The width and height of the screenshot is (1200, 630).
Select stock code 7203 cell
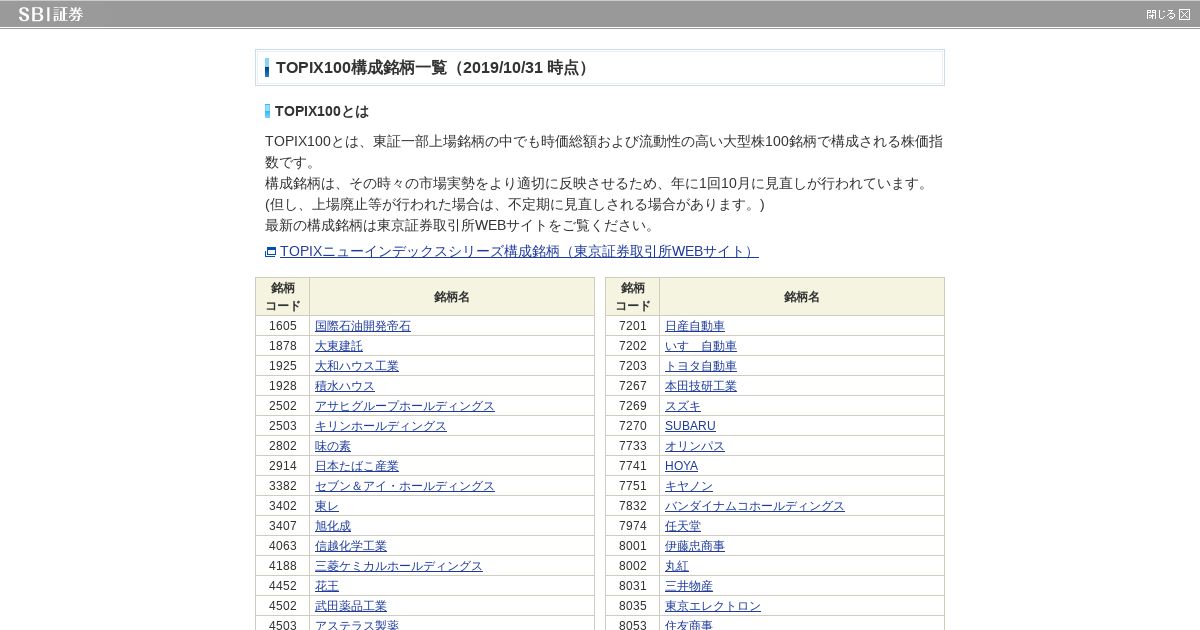pyautogui.click(x=633, y=366)
